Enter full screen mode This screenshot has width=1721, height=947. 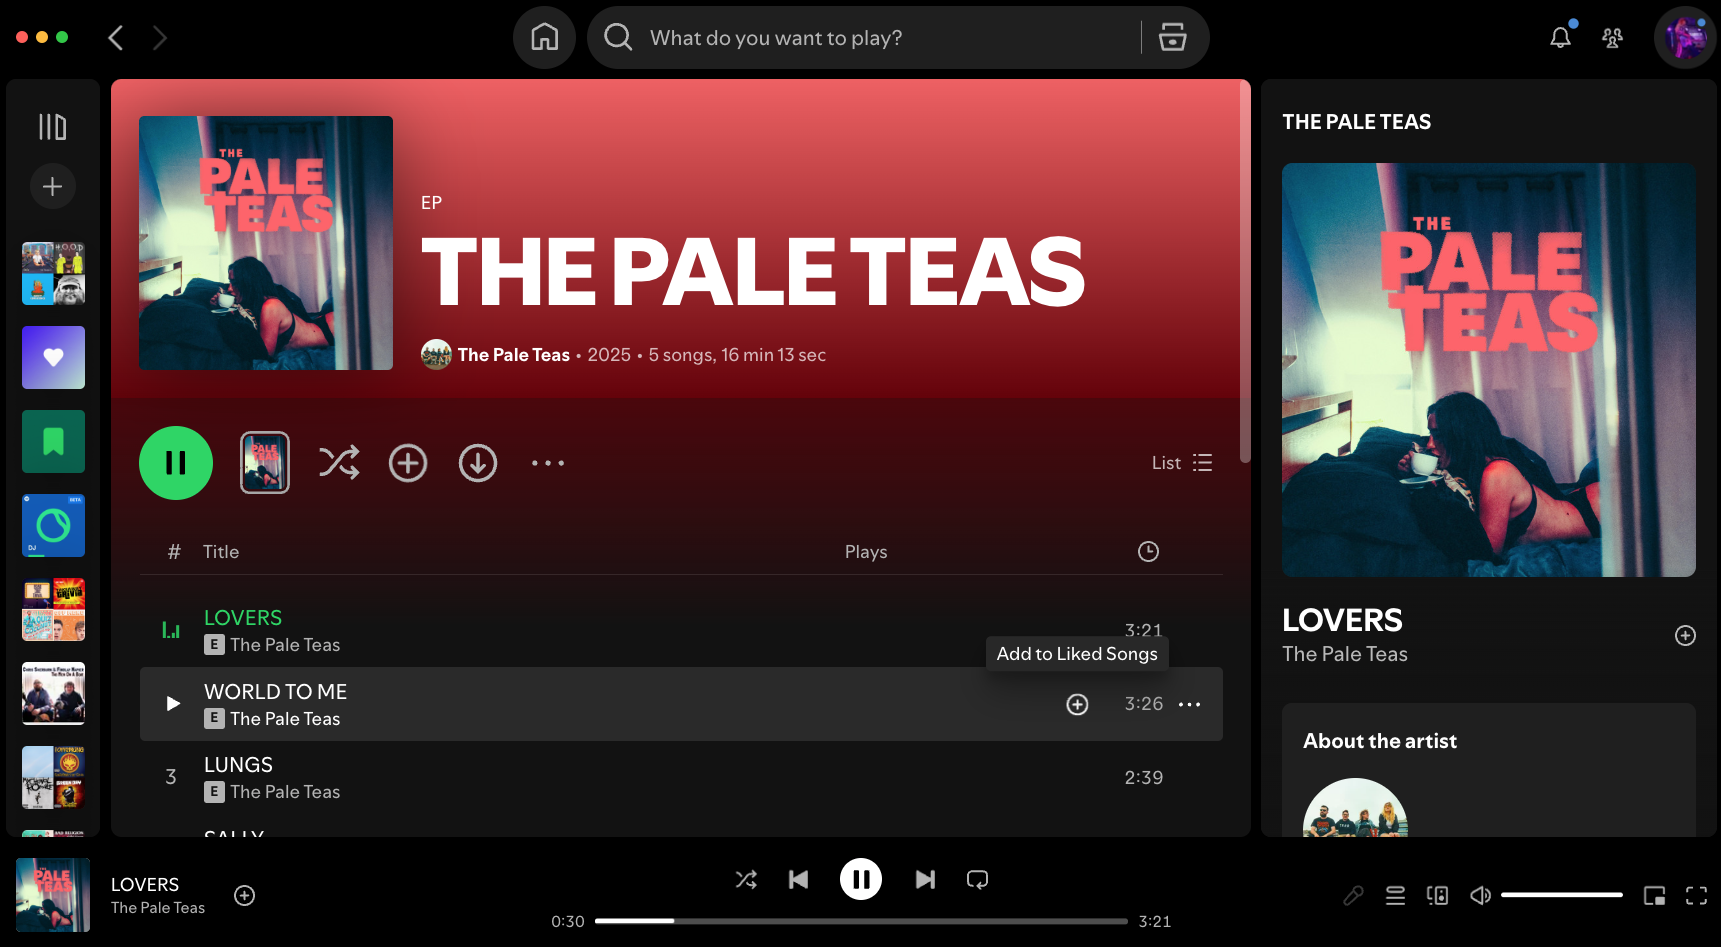(x=1696, y=896)
